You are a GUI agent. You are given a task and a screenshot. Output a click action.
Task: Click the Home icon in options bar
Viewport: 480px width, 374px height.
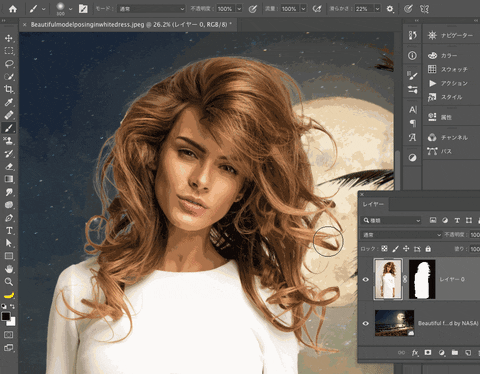click(13, 9)
